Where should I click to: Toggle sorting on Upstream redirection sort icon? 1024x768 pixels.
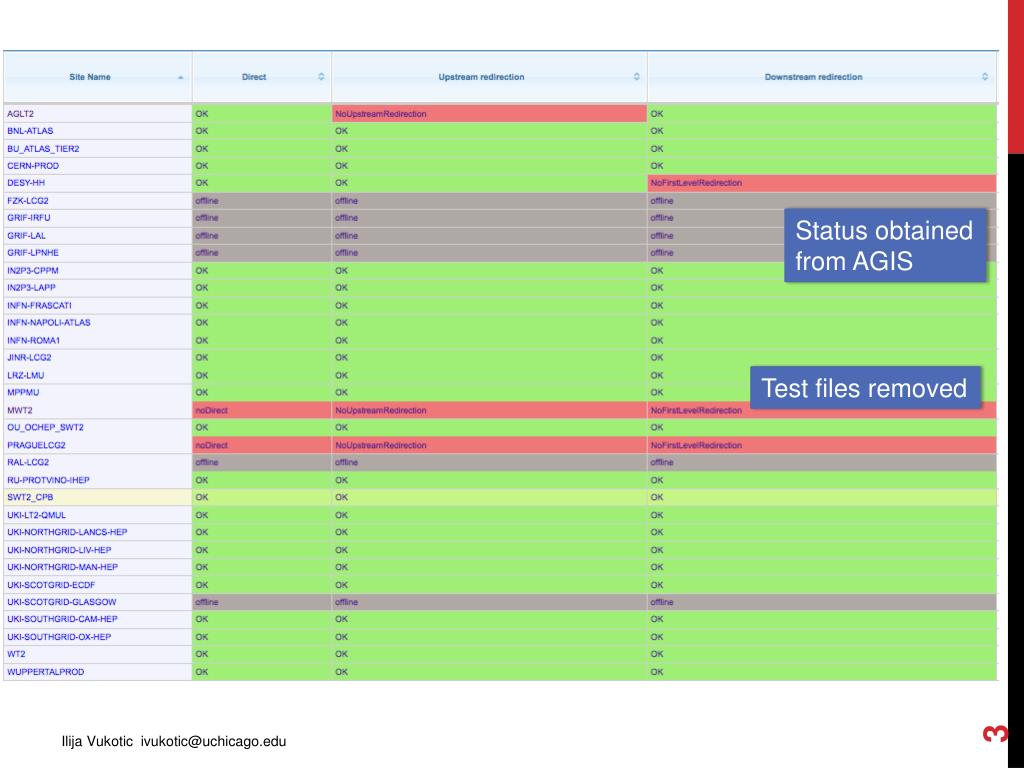pos(636,76)
